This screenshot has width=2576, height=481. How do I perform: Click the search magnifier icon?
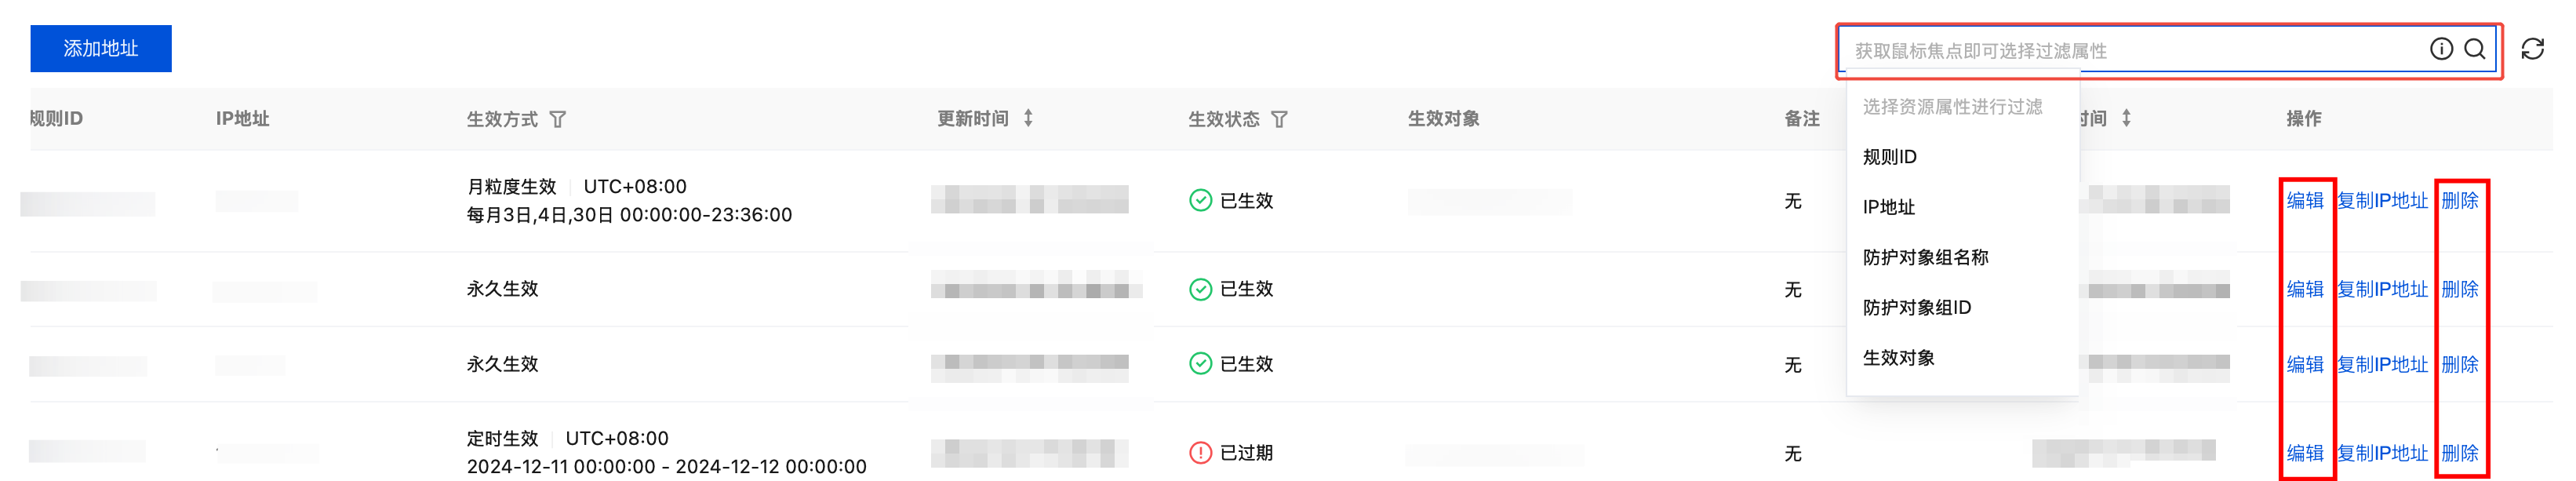2474,49
